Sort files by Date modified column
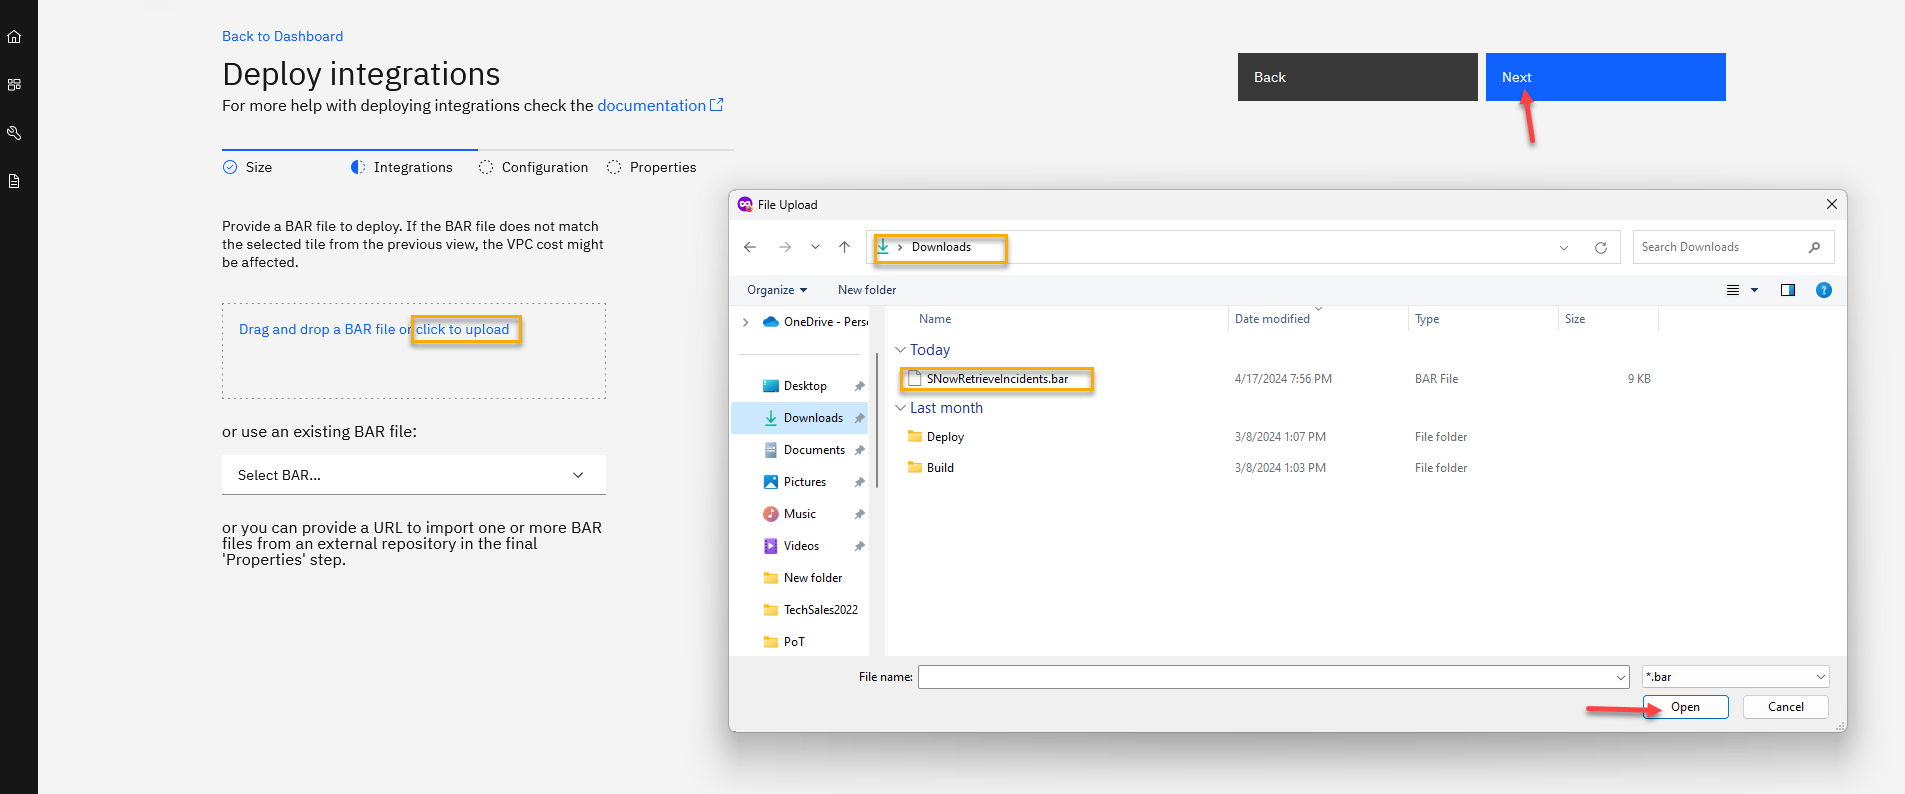1905x794 pixels. click(x=1272, y=319)
